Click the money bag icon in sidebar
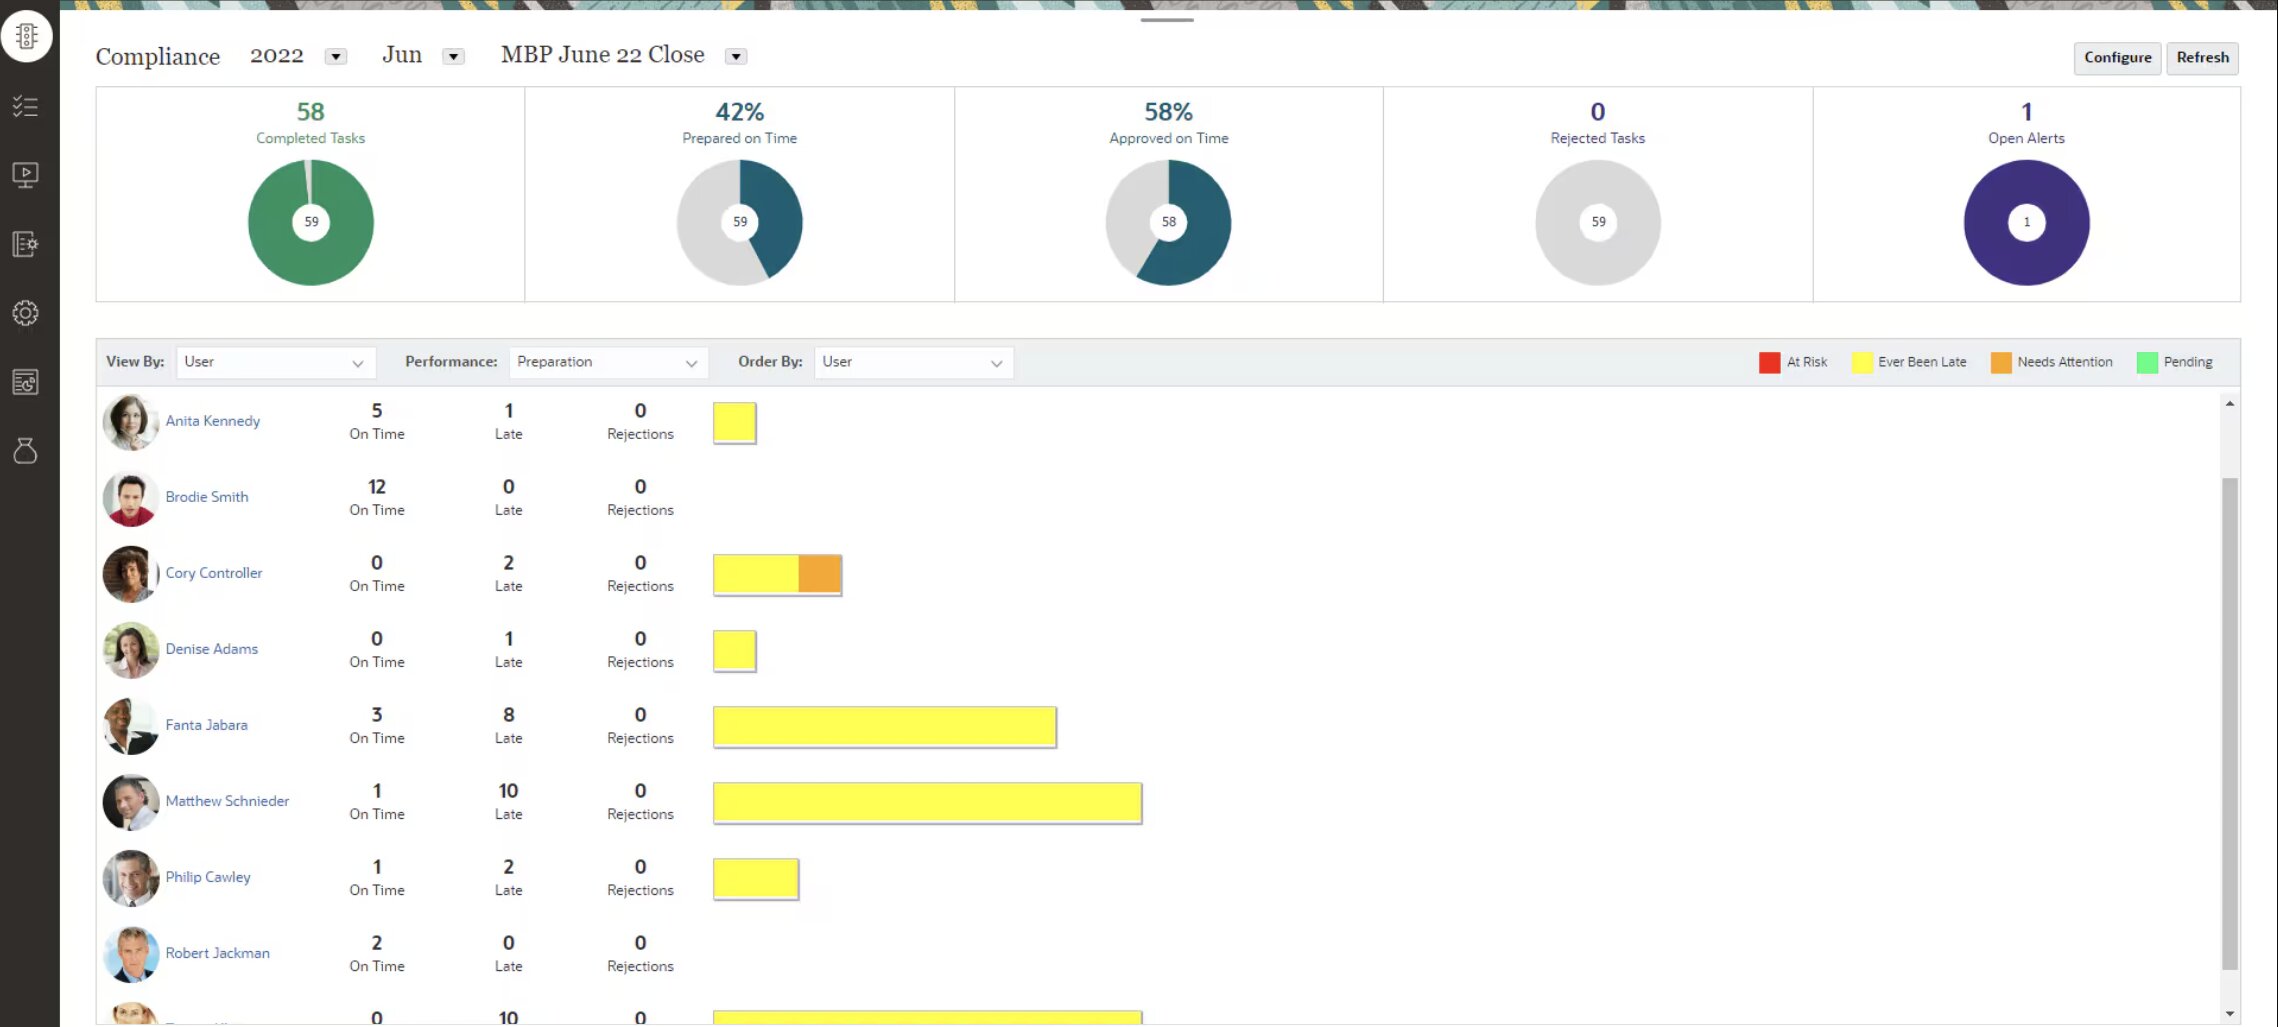 point(26,451)
